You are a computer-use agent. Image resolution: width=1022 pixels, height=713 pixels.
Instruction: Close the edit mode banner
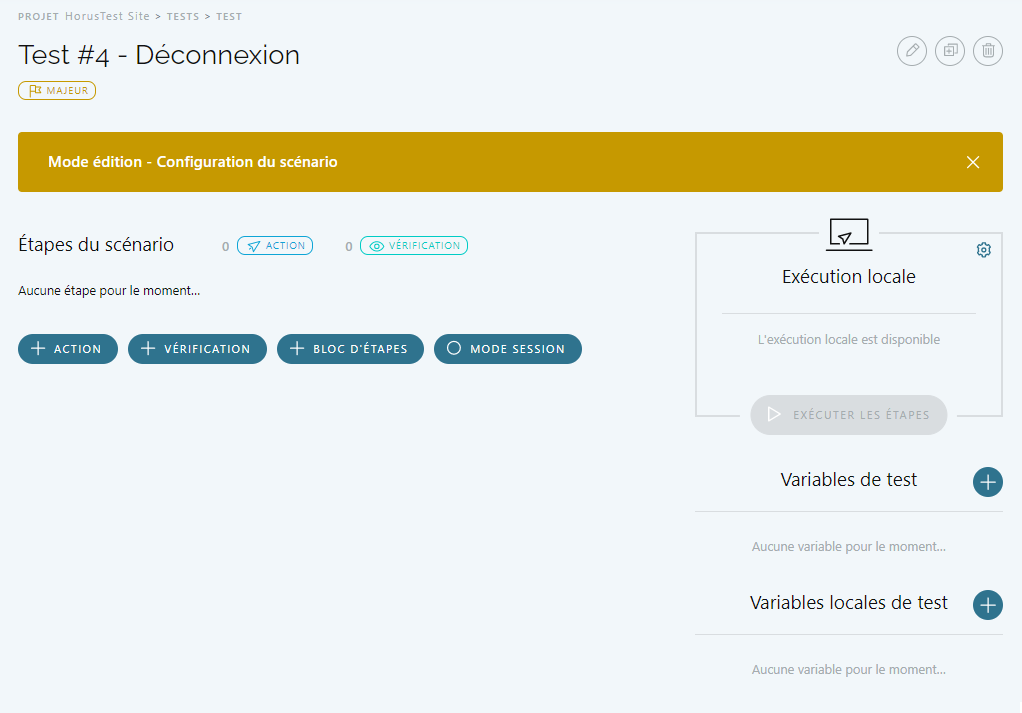[972, 162]
